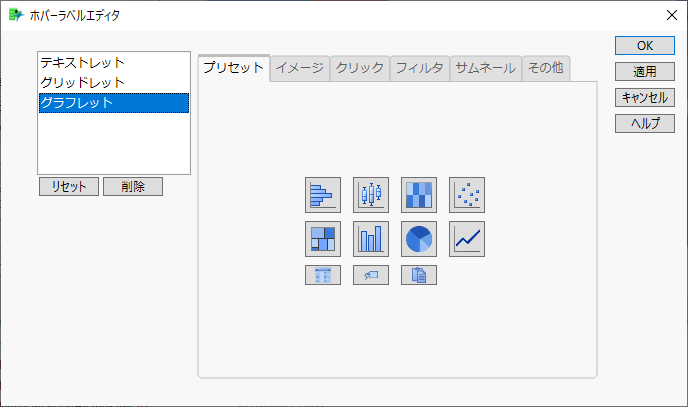Pick the heatmap preset icon

[x=419, y=195]
